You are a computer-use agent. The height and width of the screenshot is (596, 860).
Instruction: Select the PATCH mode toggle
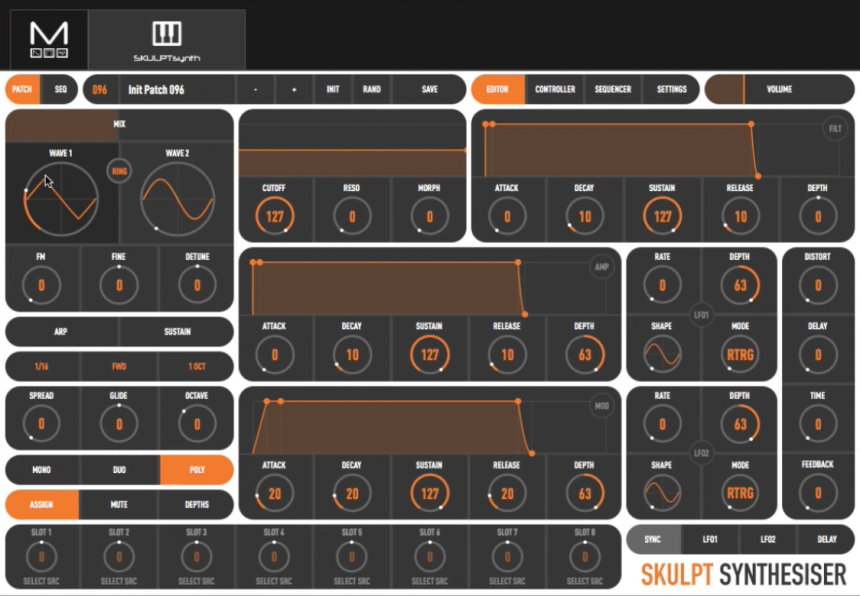(x=22, y=89)
